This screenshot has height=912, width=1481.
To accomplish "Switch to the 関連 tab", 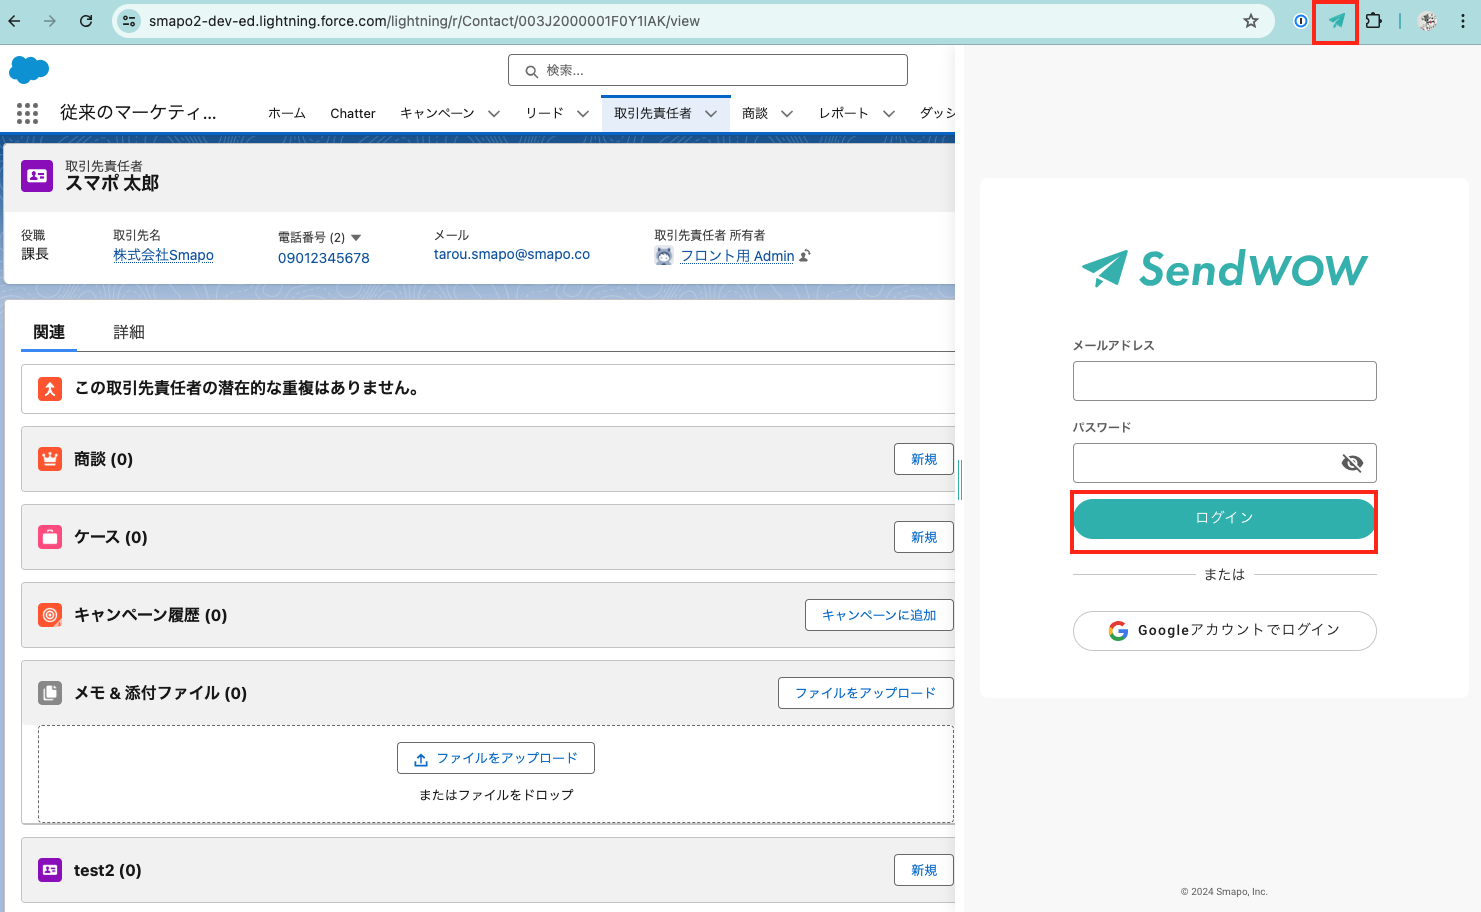I will (49, 332).
